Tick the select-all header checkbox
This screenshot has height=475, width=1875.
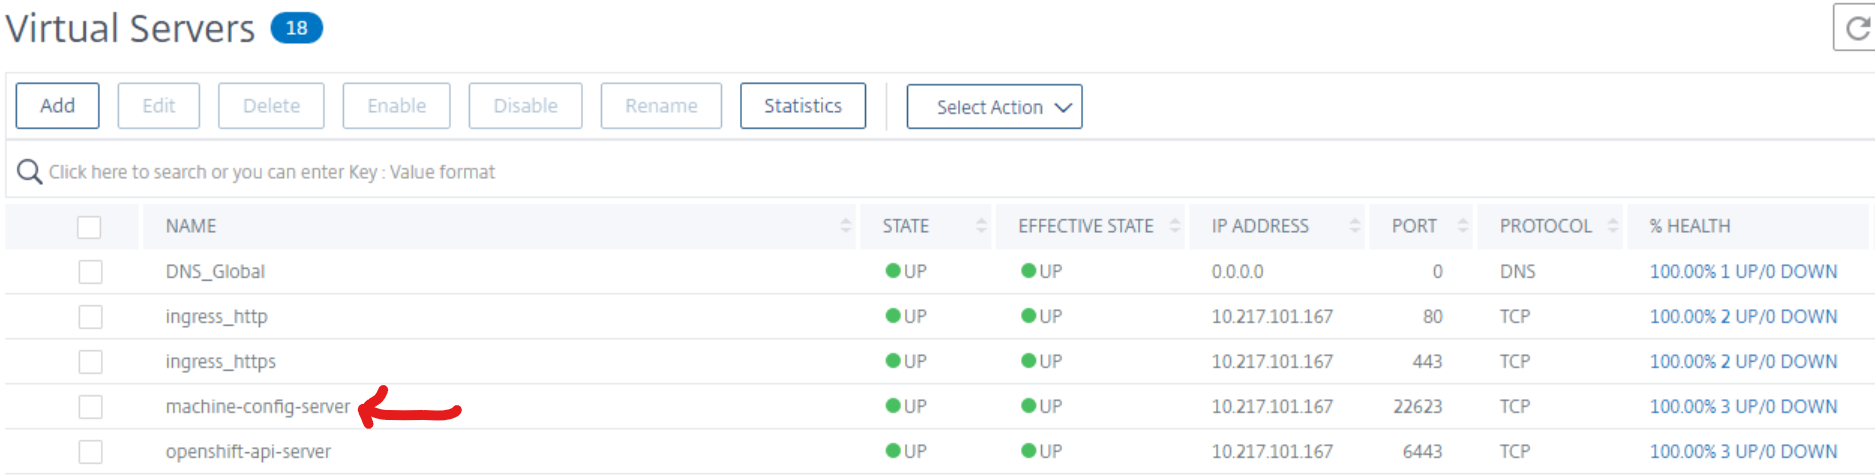[89, 227]
